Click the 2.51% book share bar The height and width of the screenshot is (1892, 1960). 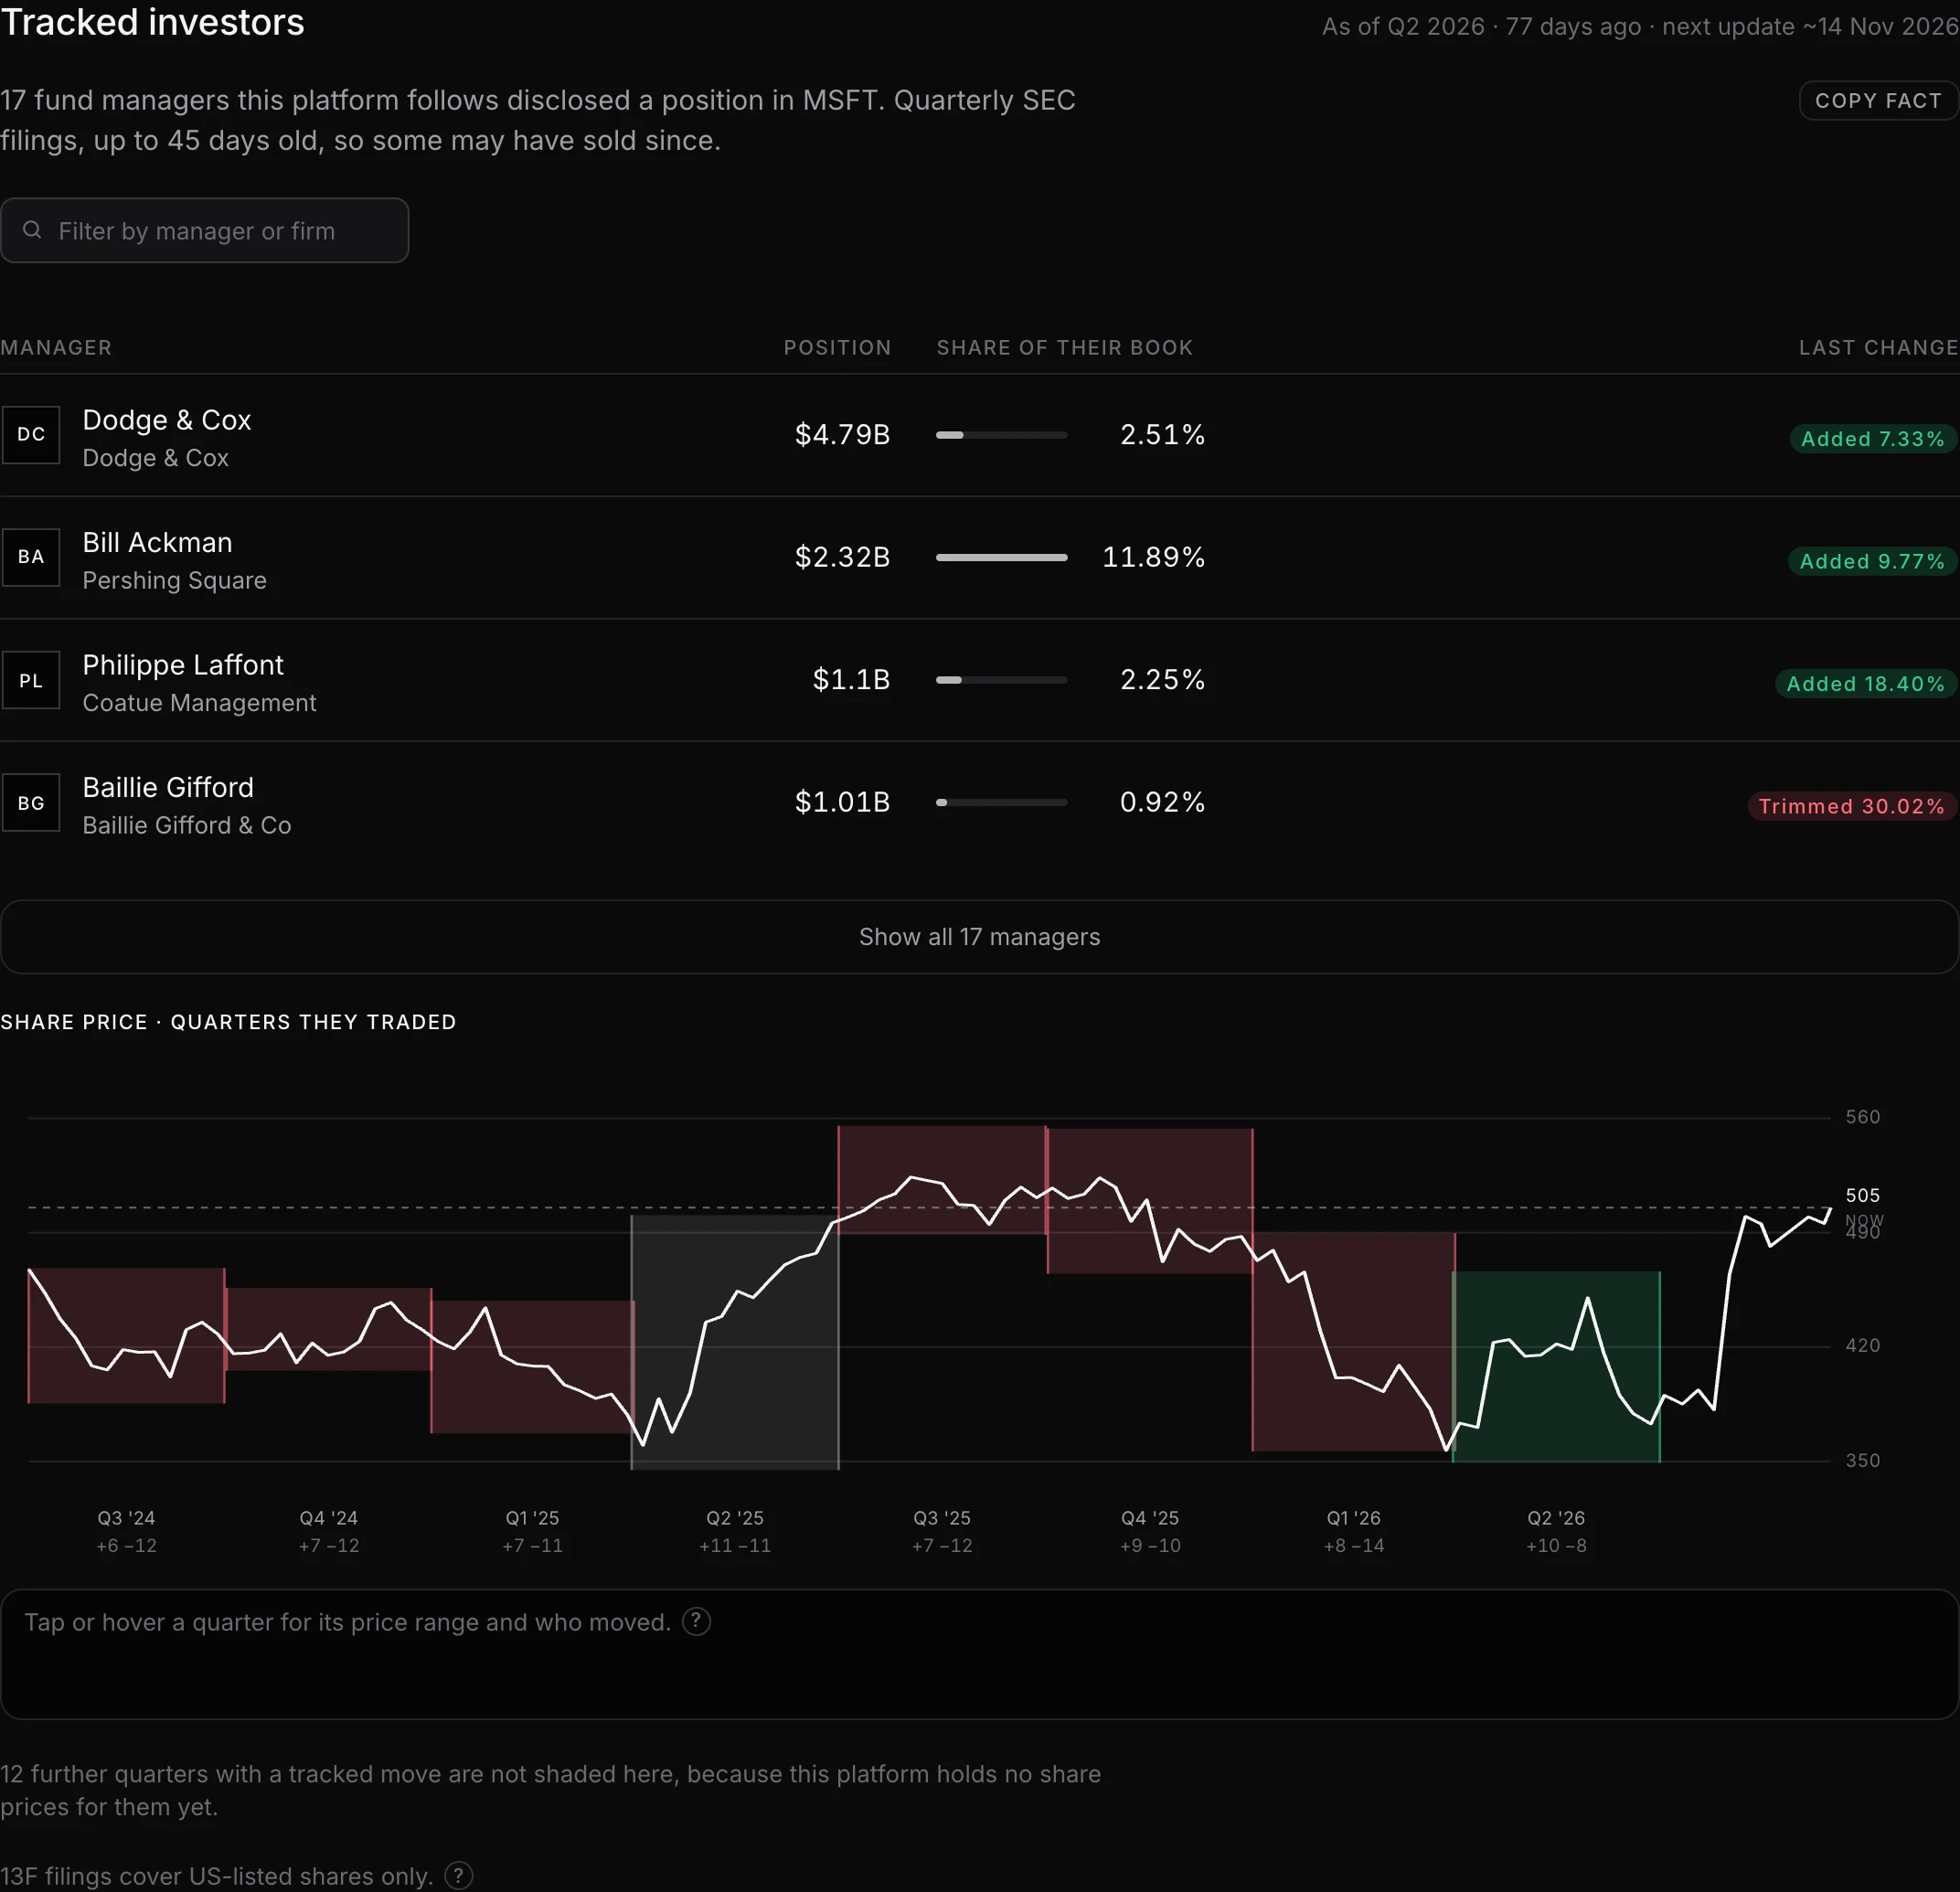(x=1001, y=435)
